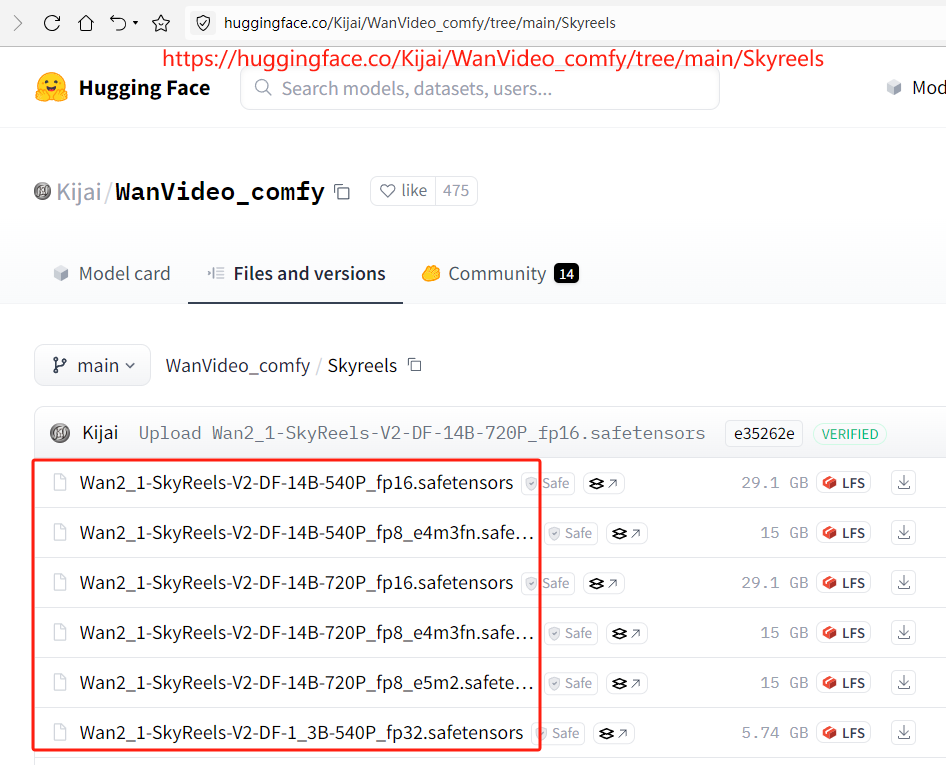Screen dimensions: 946x765
Task: Go to the WanVideo_comfy breadcrumb folder
Action: pos(238,366)
